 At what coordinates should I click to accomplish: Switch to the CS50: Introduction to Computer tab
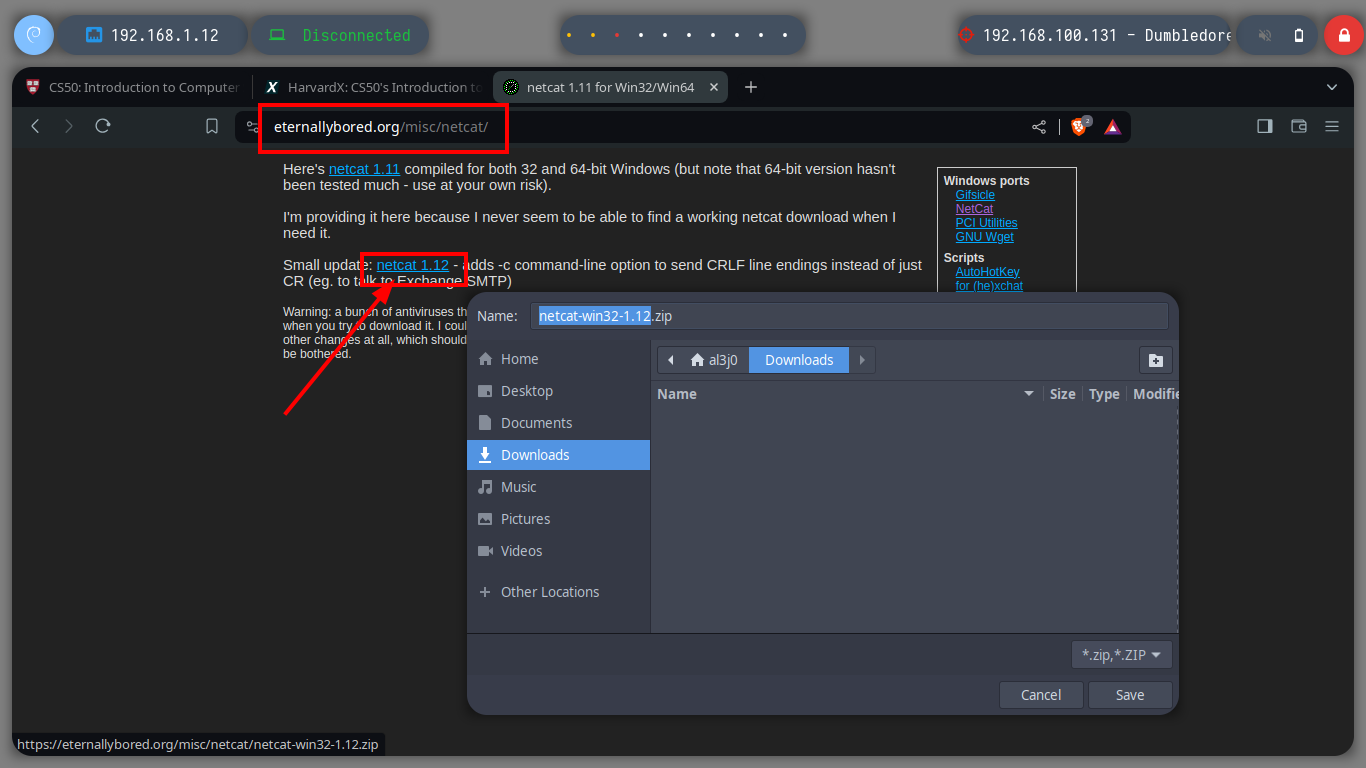pyautogui.click(x=133, y=87)
